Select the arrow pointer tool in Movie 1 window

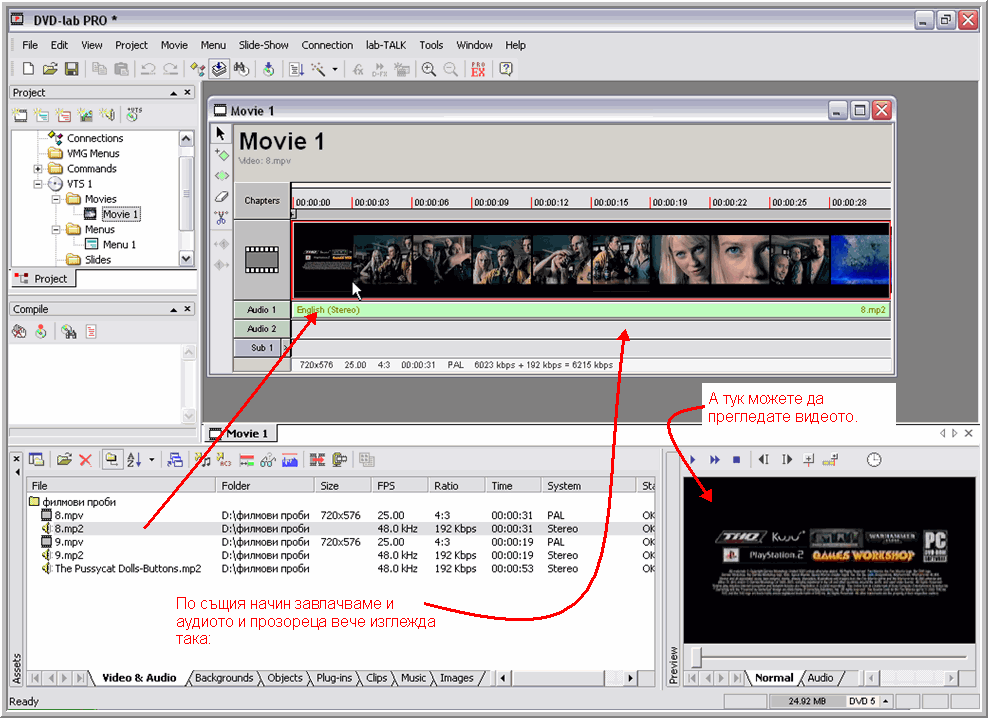point(221,134)
